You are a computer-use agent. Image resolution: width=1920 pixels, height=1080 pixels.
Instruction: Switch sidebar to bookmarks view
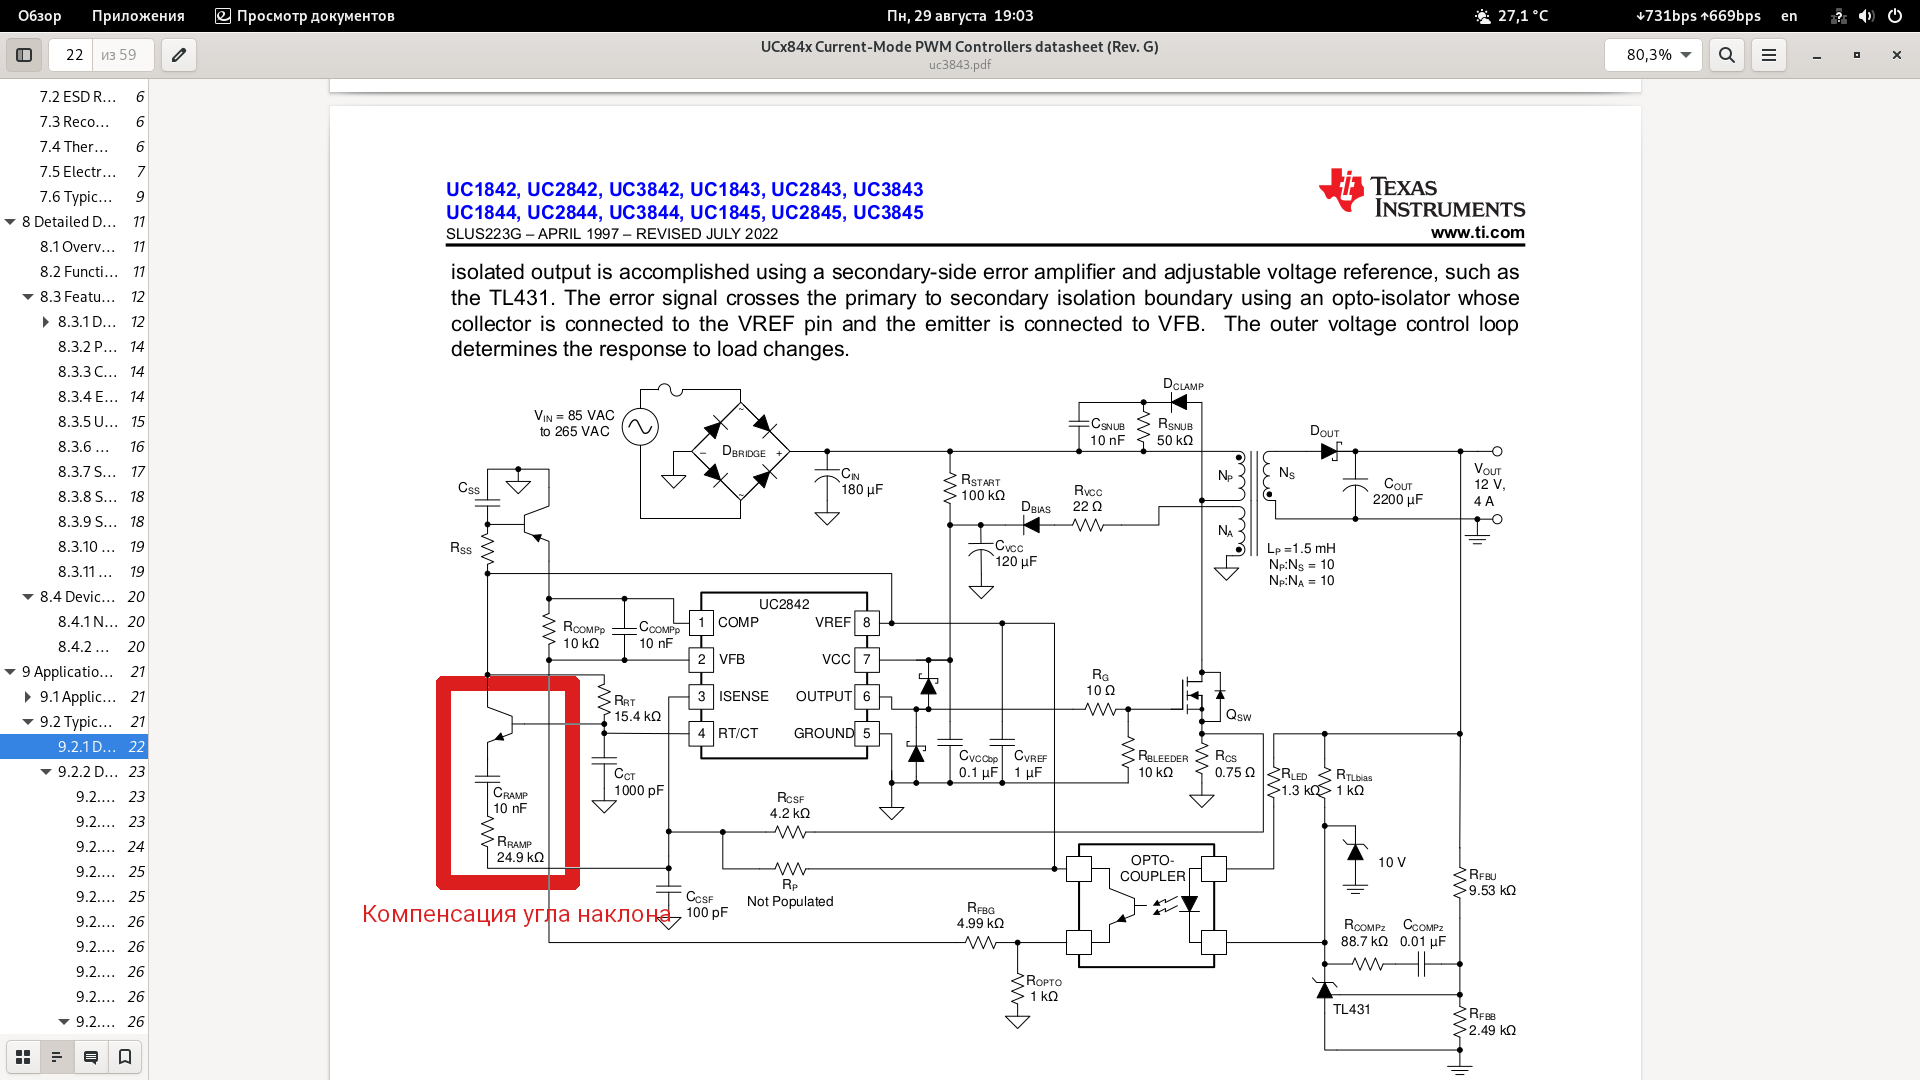(125, 1057)
